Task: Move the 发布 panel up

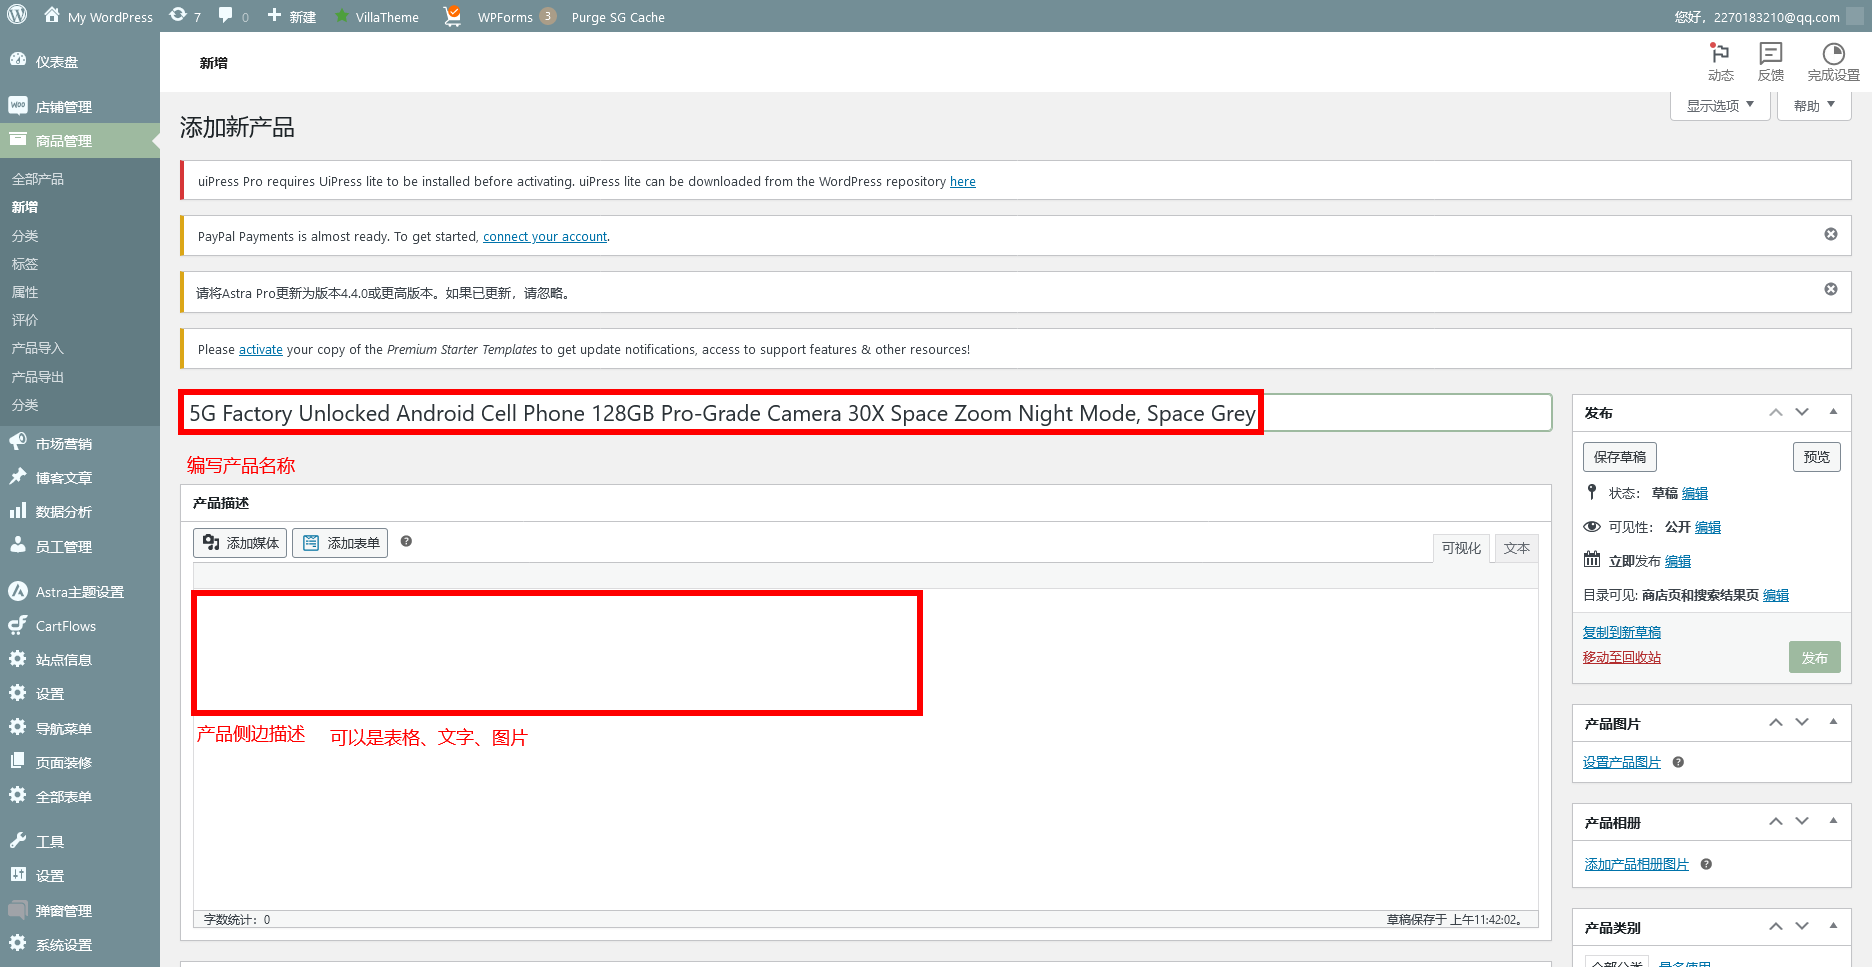Action: coord(1776,412)
